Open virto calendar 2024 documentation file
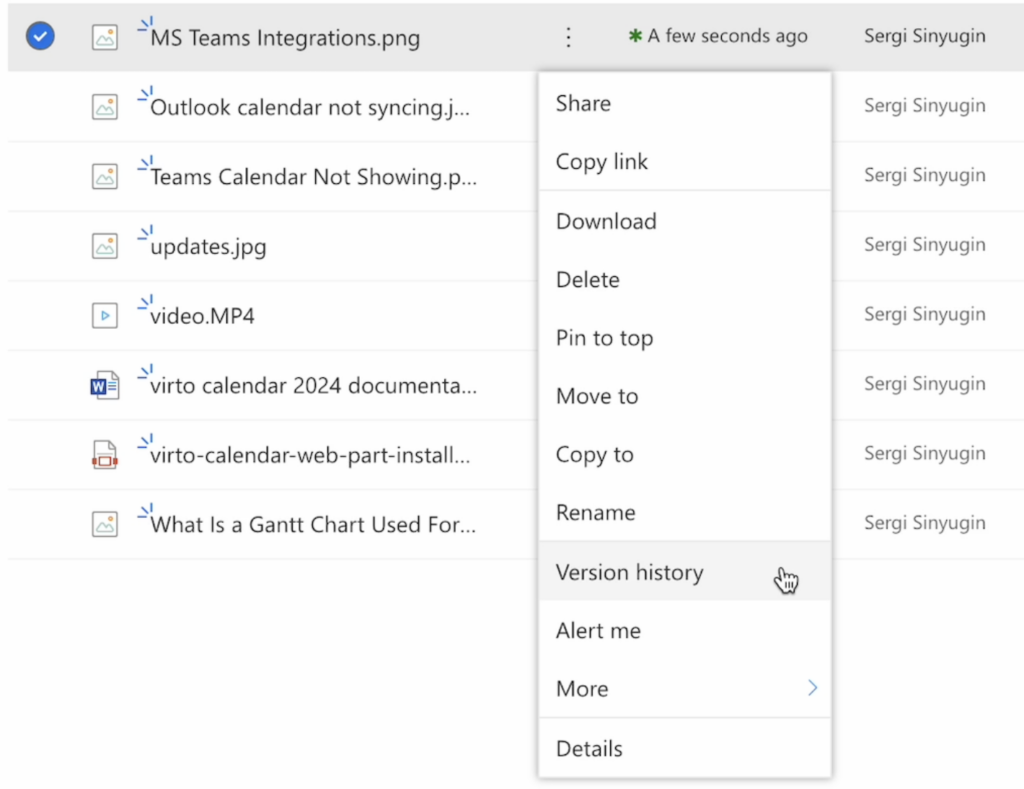The width and height of the screenshot is (1024, 789). (x=313, y=386)
